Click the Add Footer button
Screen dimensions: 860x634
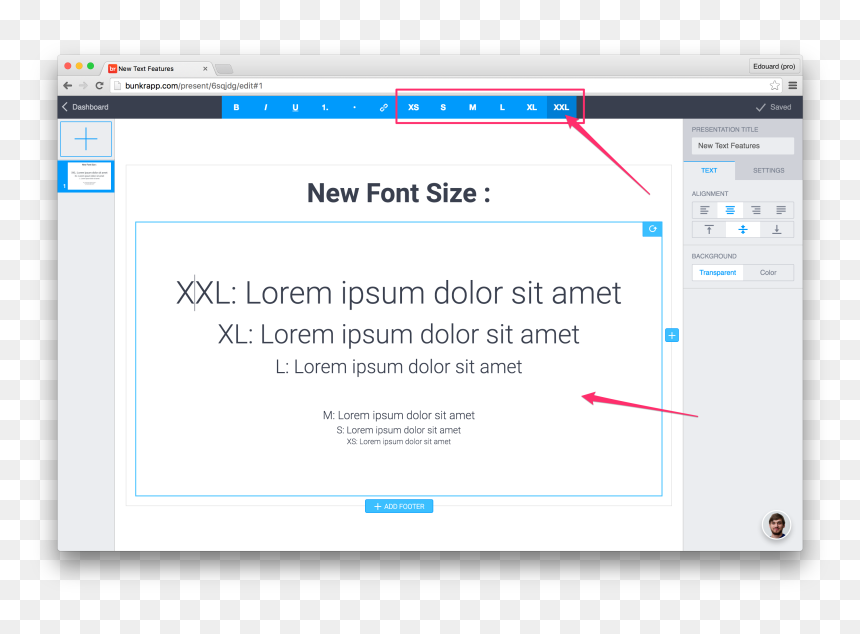[x=399, y=506]
